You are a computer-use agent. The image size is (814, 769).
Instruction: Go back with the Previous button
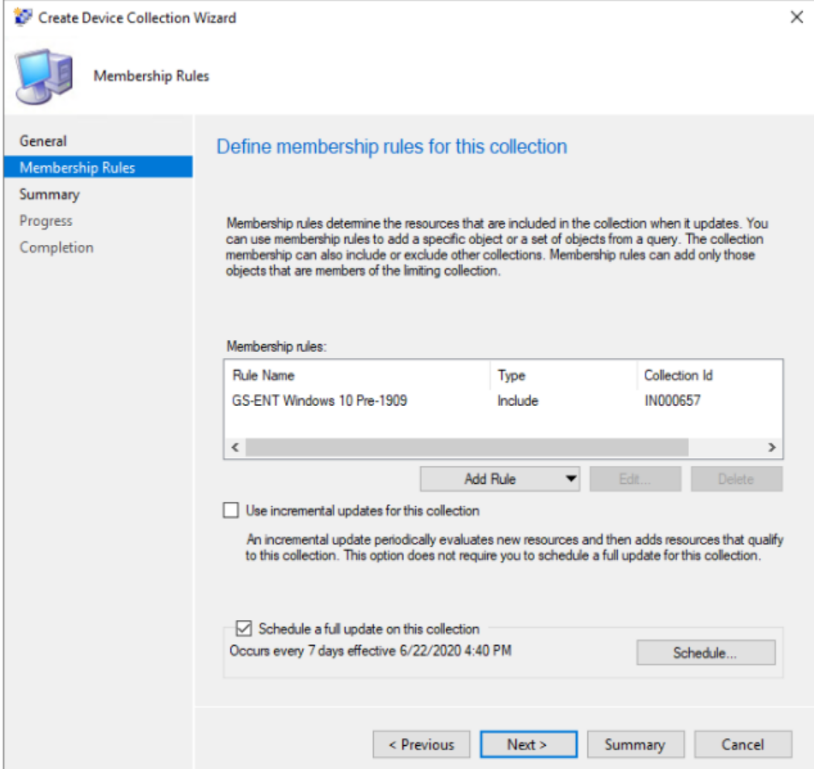(x=422, y=745)
